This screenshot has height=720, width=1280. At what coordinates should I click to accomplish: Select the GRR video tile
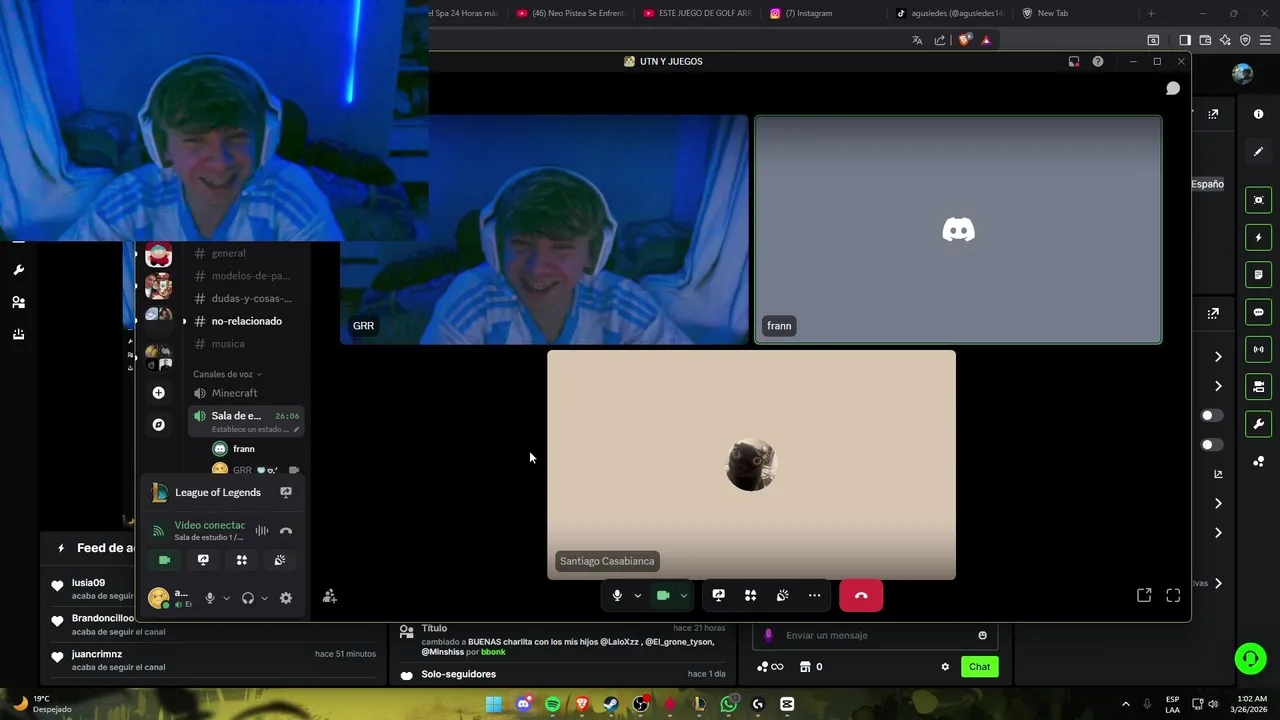[544, 229]
